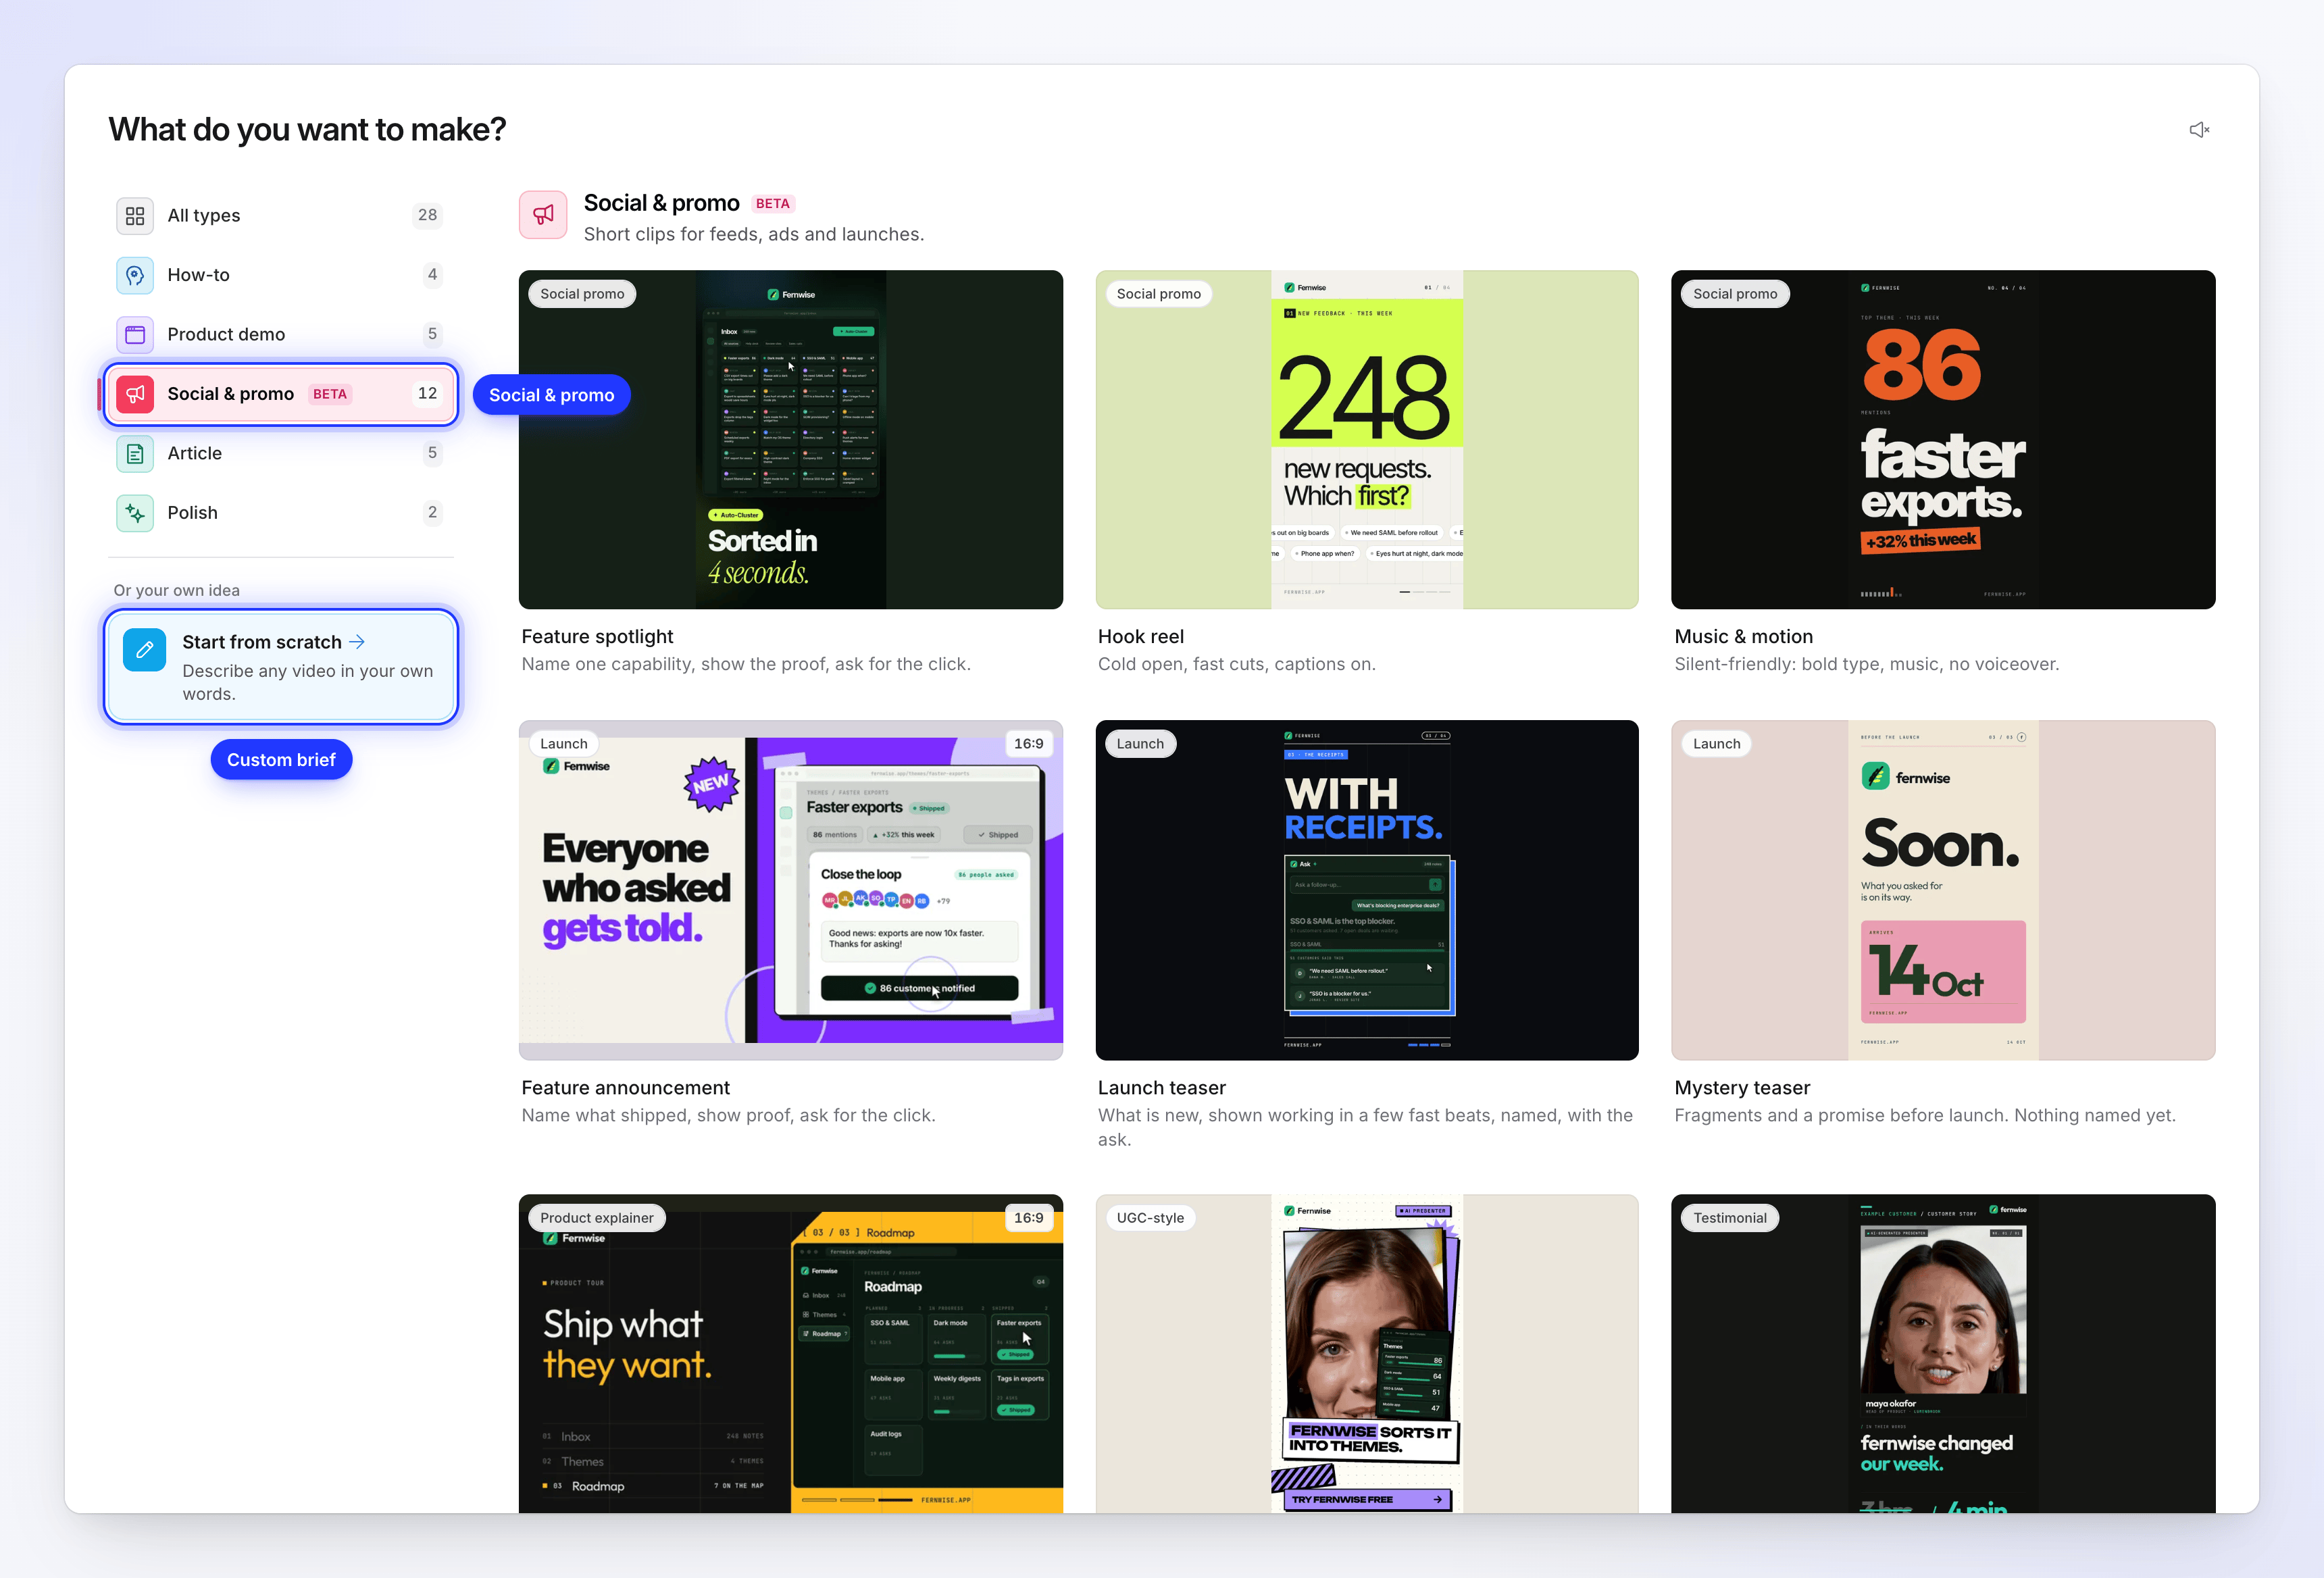Click the arrow next to Start from scratch

357,642
